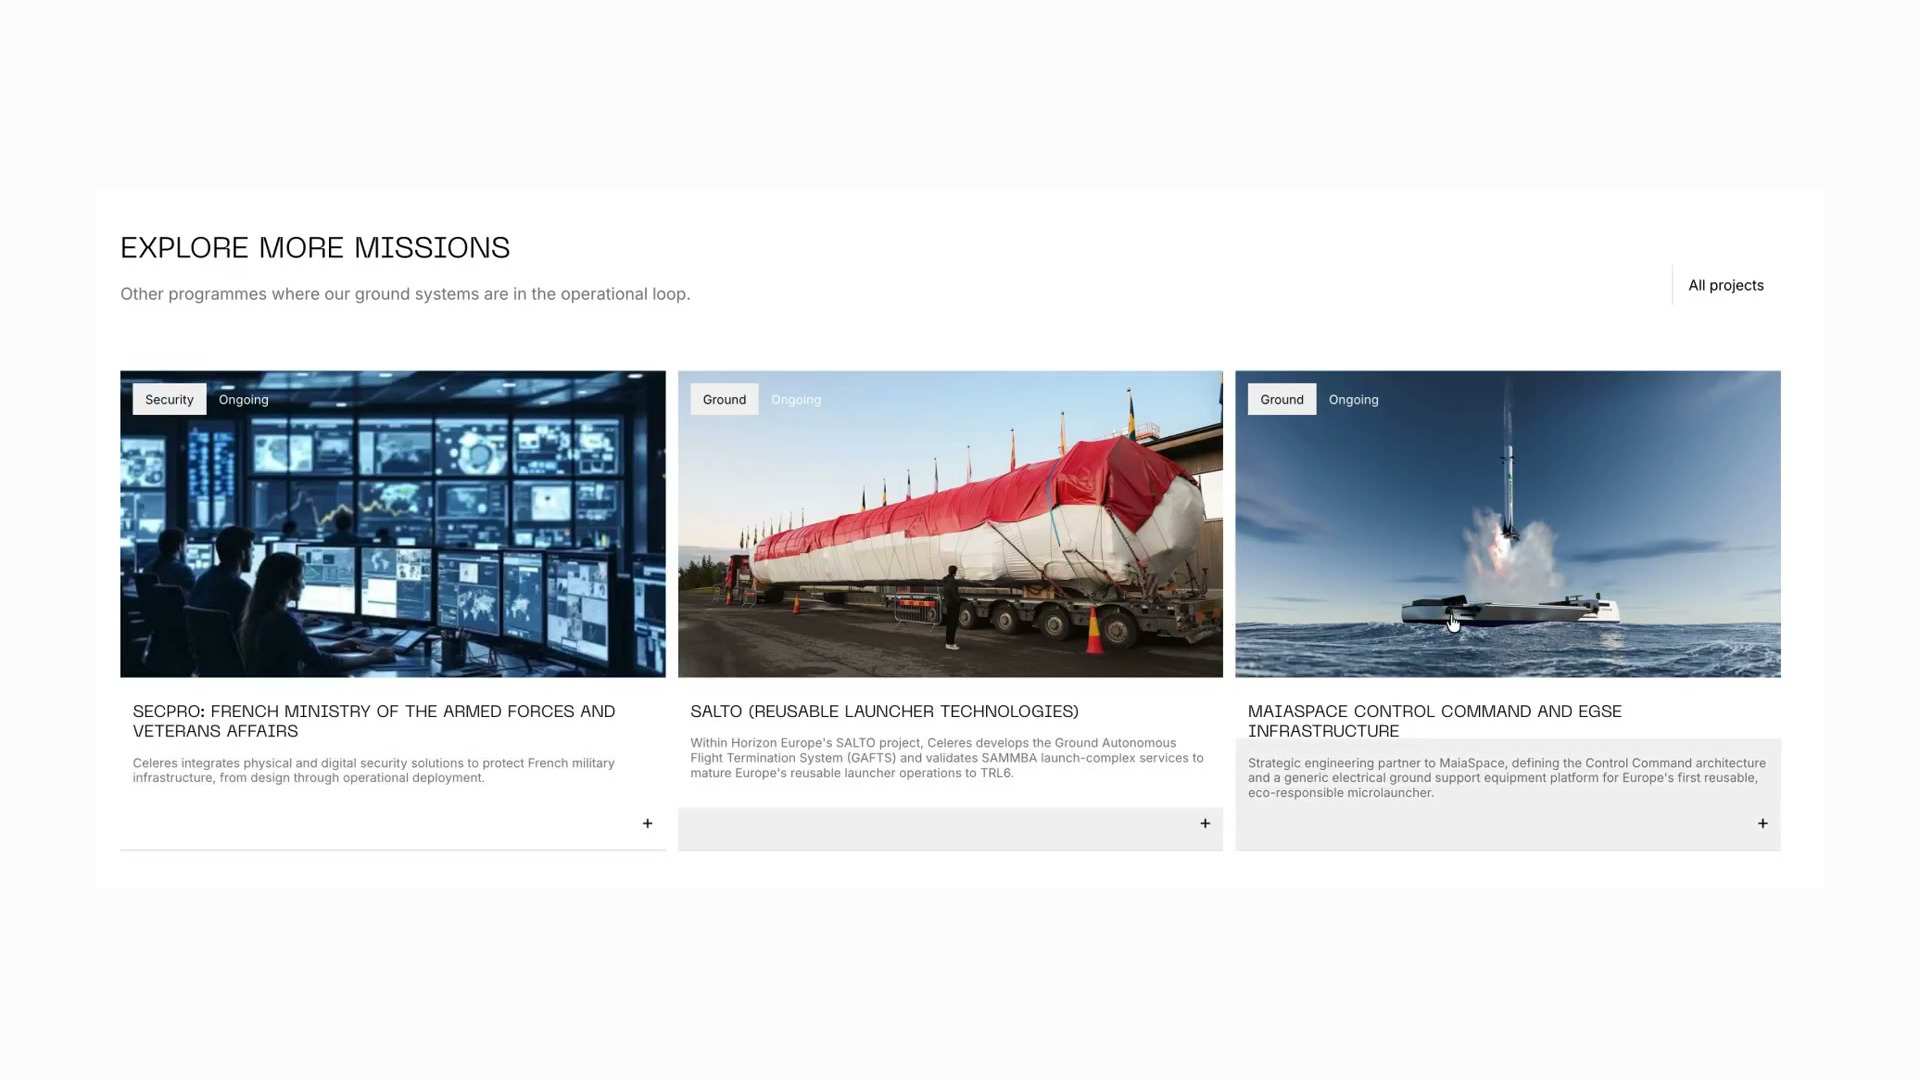Click the Security tag on SECPRO card
Screen dimensions: 1920x1080
click(169, 399)
